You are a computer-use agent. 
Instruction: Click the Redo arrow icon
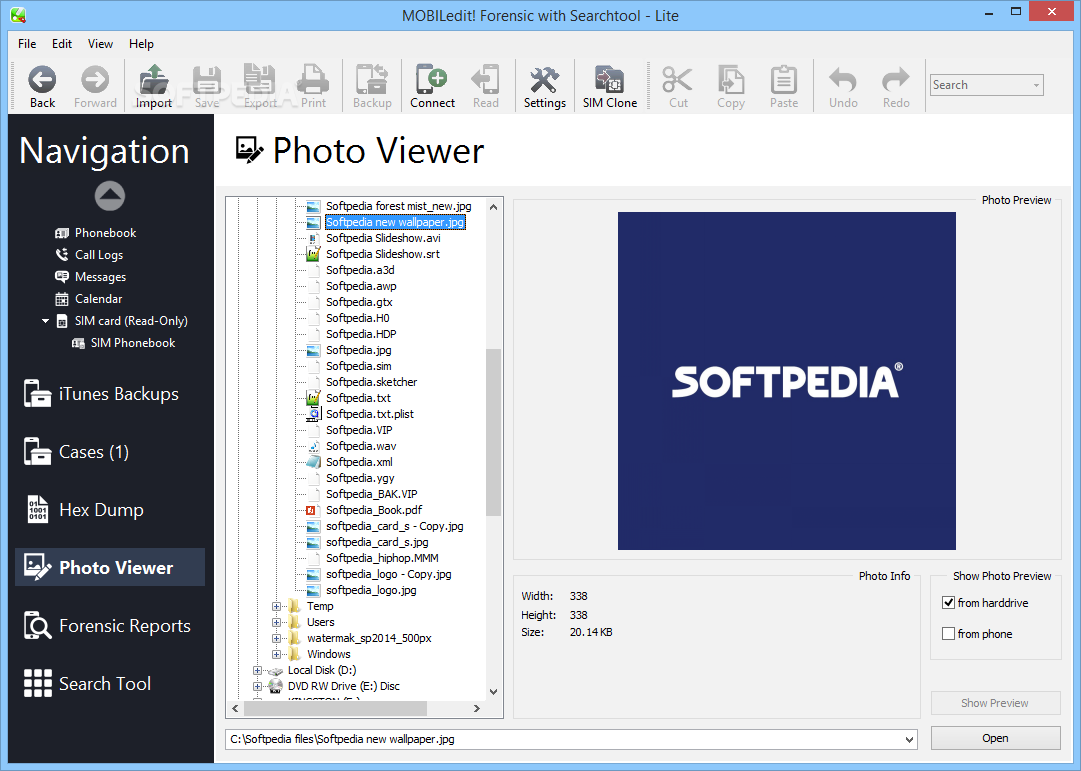896,80
